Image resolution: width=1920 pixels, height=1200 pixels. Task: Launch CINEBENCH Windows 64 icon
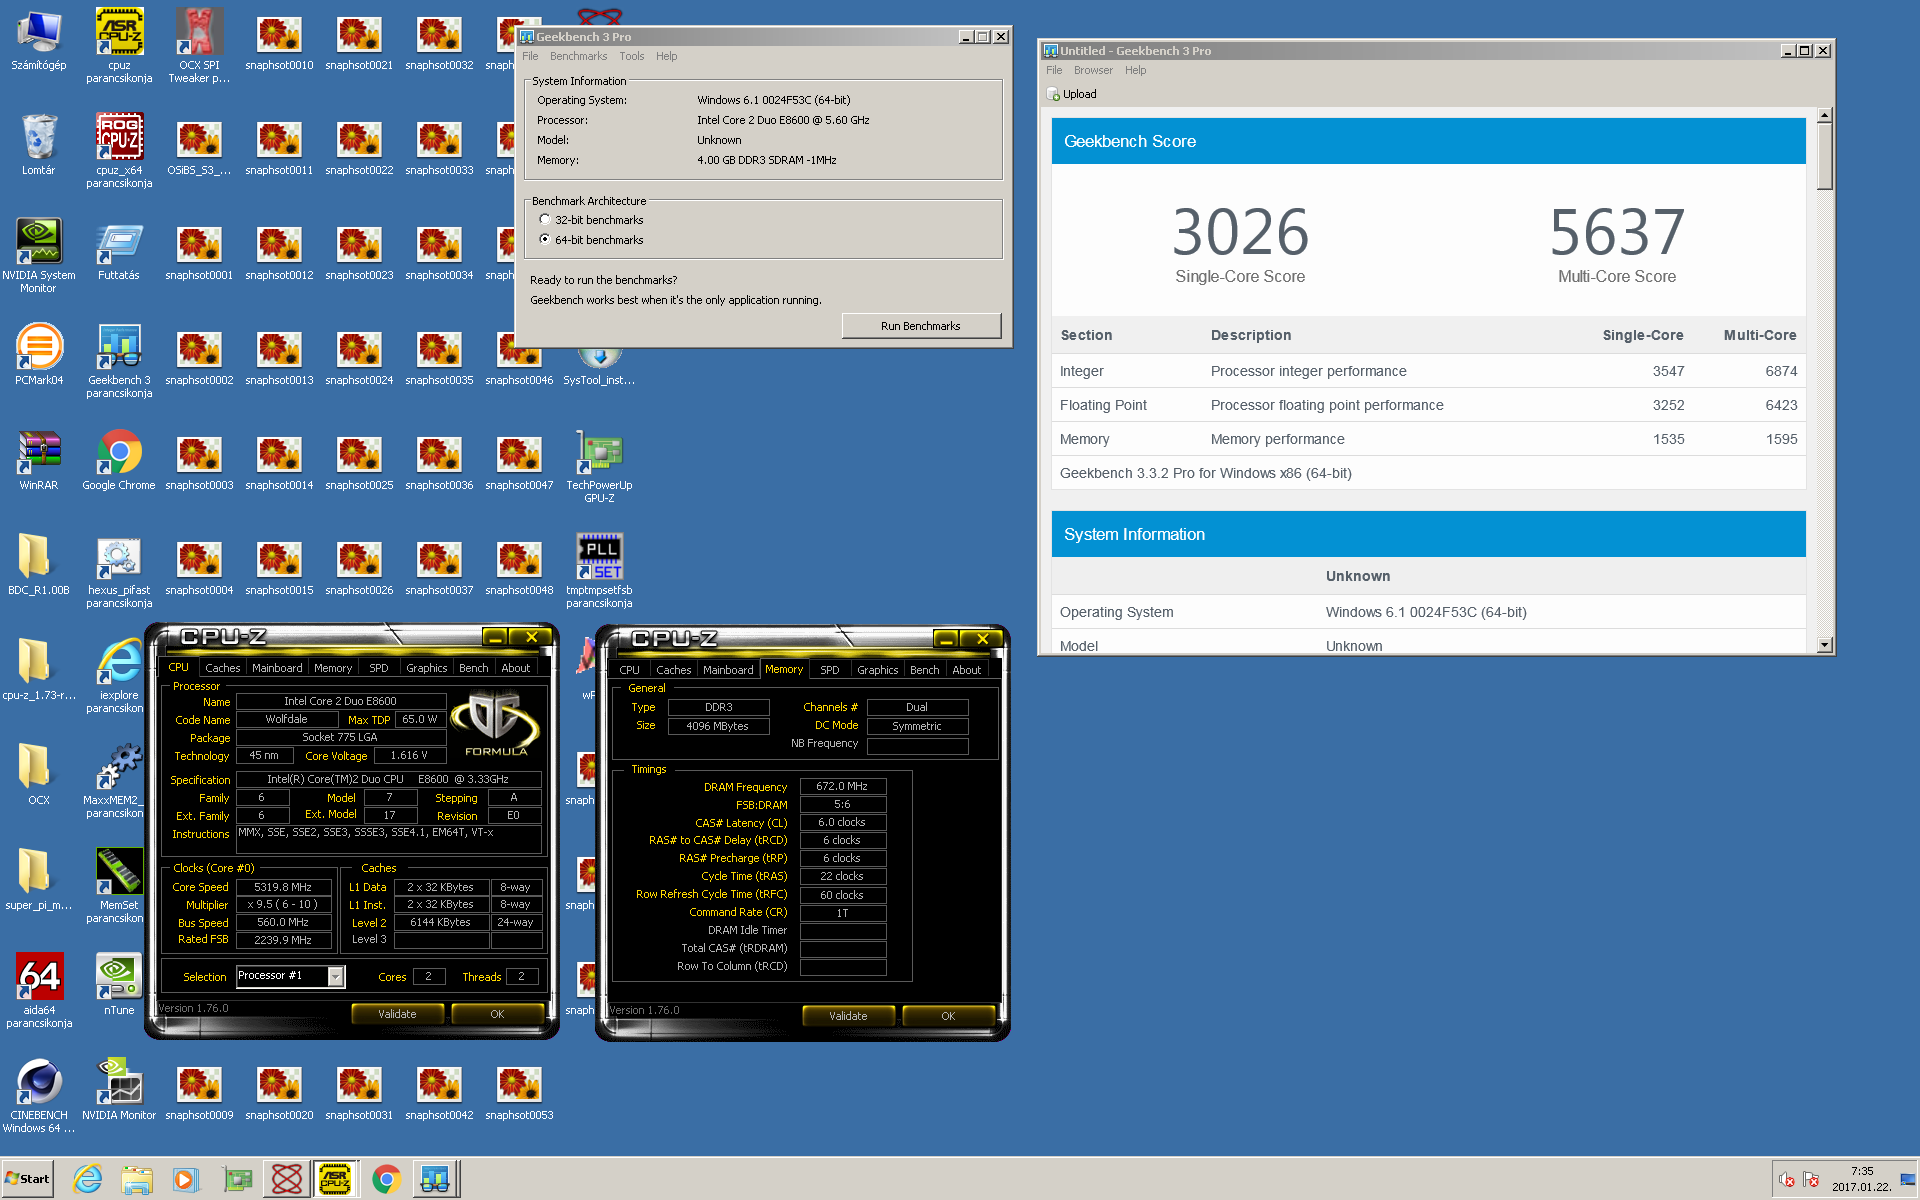(x=39, y=1095)
